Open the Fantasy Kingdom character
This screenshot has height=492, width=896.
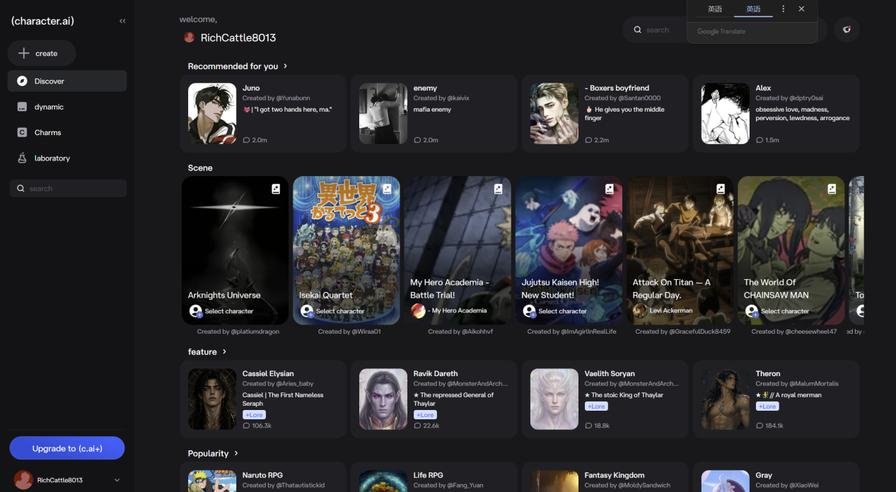point(605,478)
